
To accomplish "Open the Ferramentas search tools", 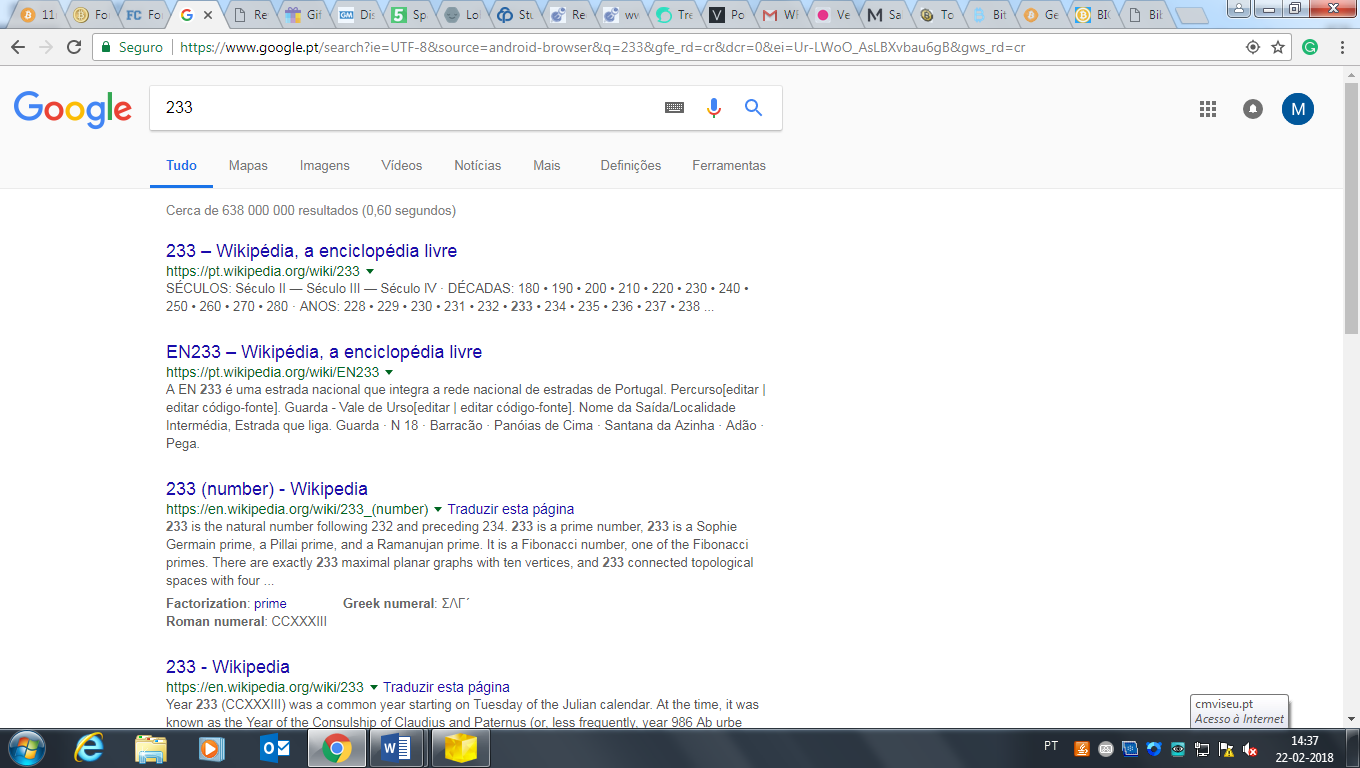I will tap(728, 166).
